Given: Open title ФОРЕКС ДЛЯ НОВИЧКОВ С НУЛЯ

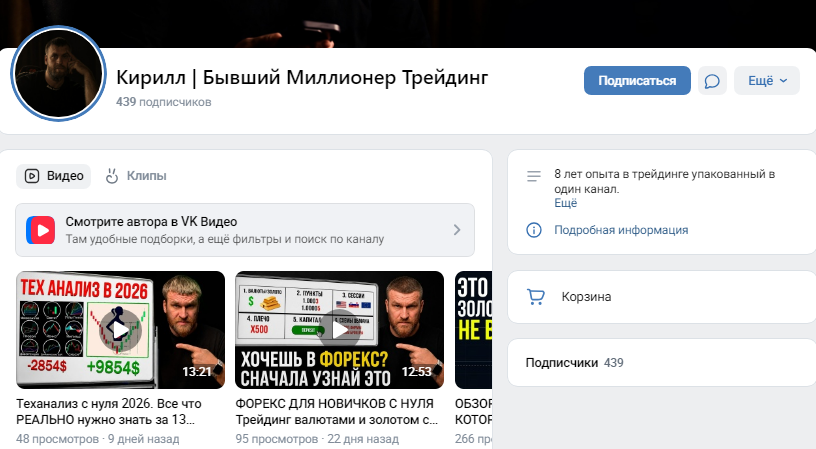Looking at the screenshot, I should [x=337, y=412].
